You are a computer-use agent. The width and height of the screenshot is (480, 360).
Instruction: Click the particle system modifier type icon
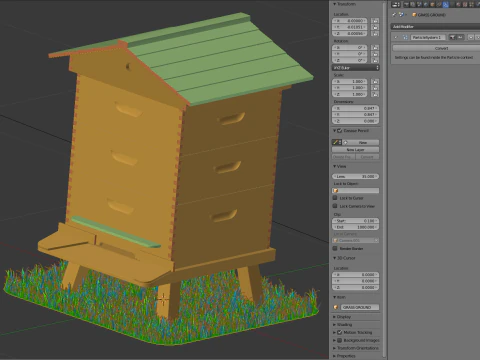(x=405, y=37)
